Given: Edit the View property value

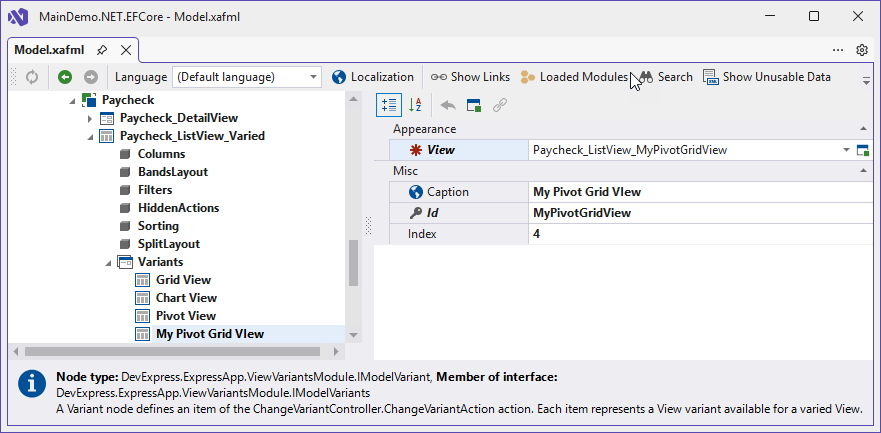Looking at the screenshot, I should pyautogui.click(x=684, y=150).
